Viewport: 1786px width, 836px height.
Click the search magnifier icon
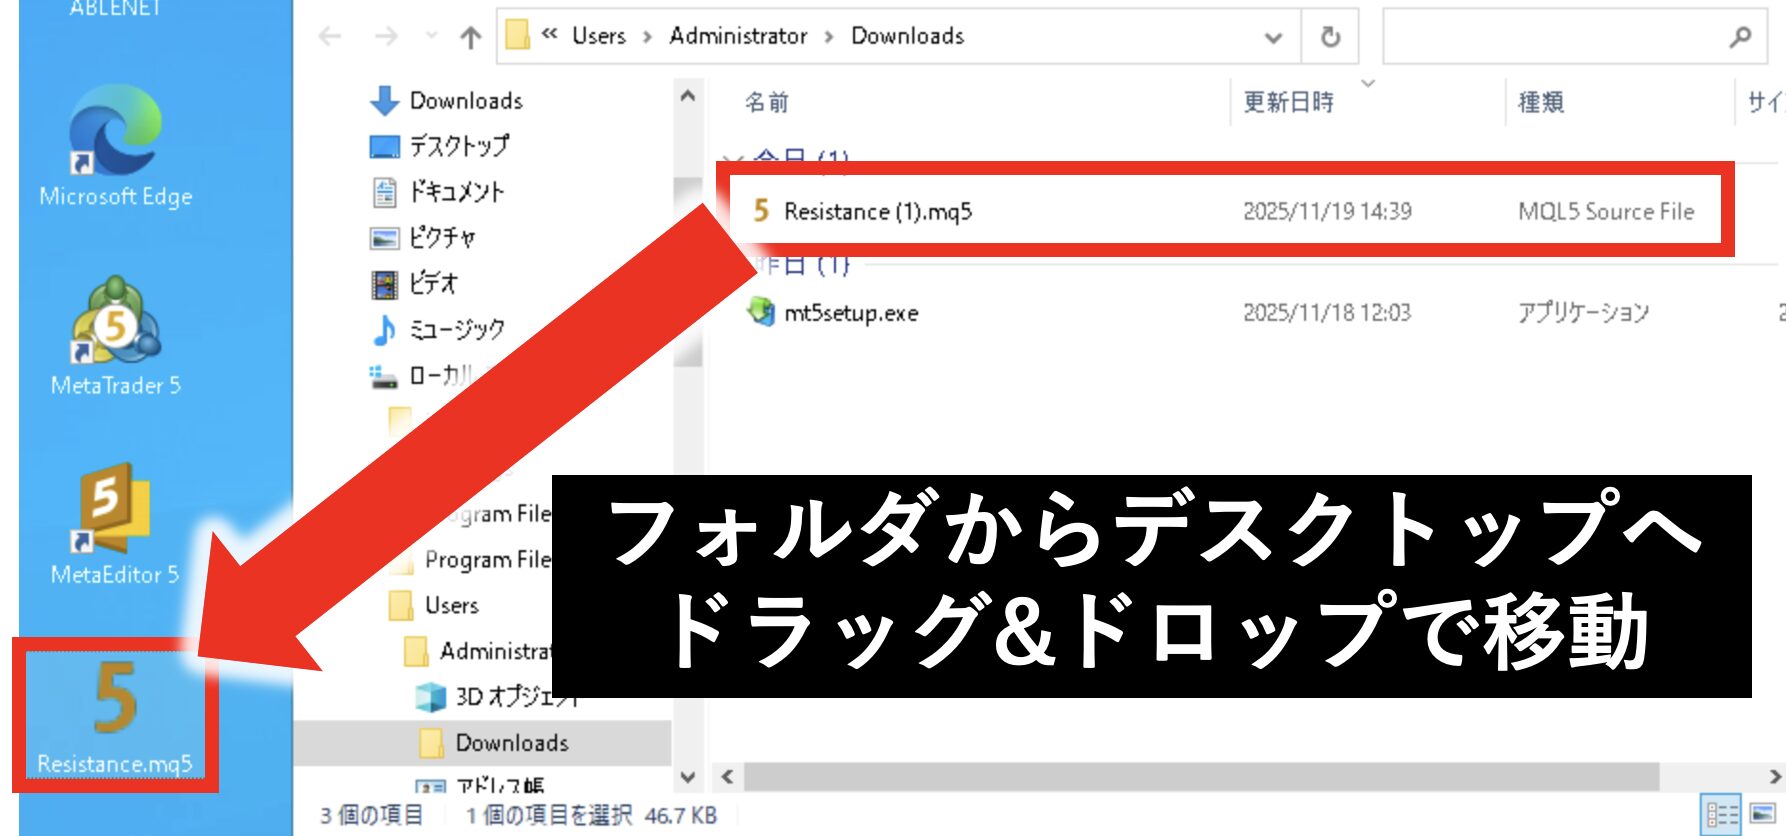coord(1739,37)
